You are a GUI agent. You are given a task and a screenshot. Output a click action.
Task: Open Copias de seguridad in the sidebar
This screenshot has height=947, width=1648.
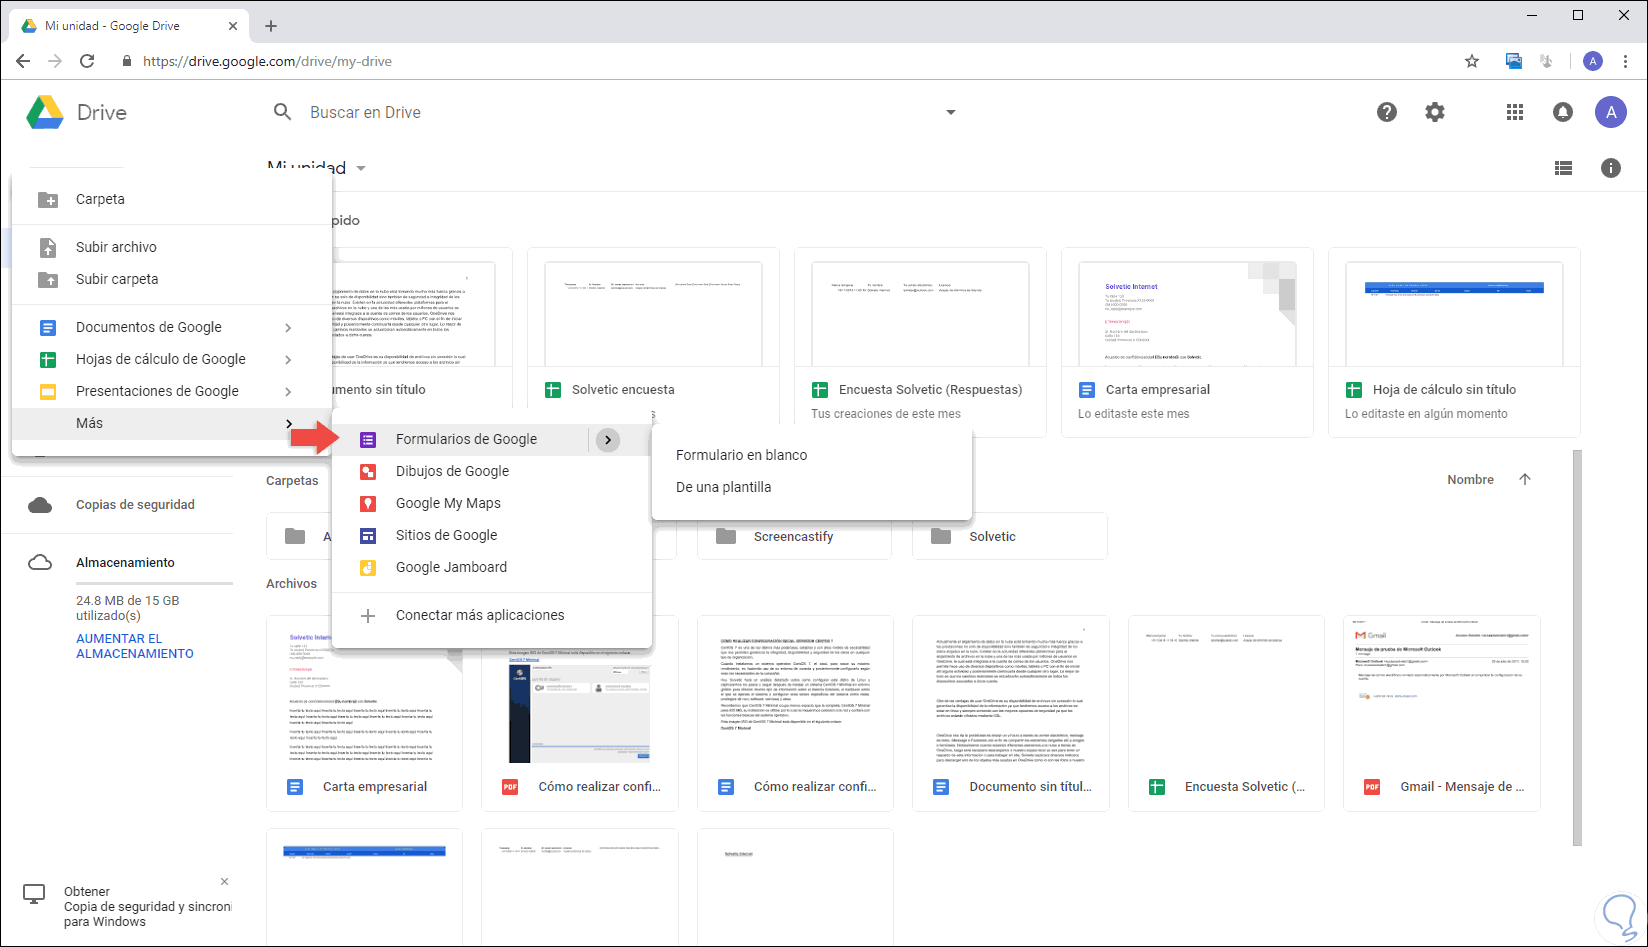[x=135, y=505]
